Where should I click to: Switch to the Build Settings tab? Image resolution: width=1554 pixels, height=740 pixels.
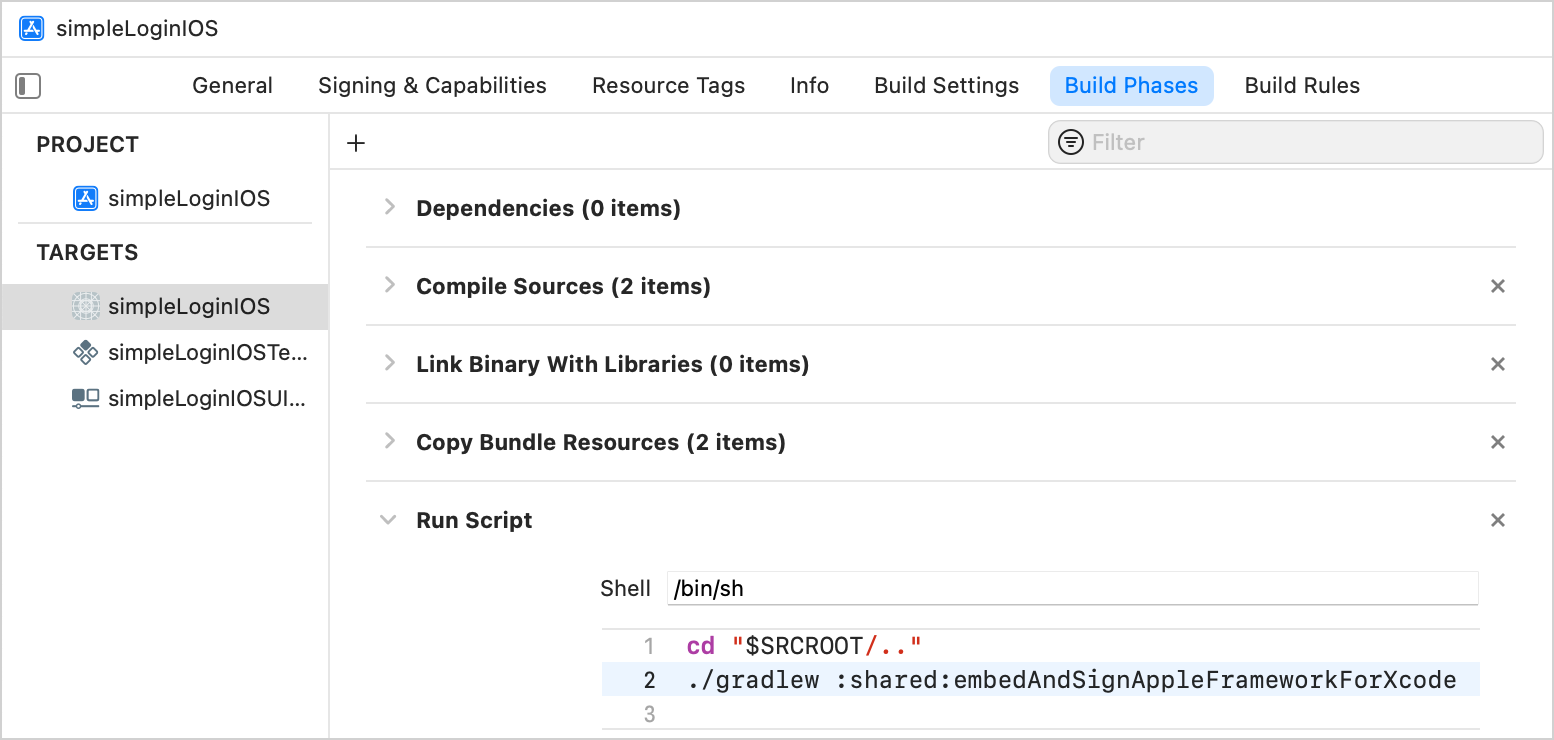click(946, 86)
